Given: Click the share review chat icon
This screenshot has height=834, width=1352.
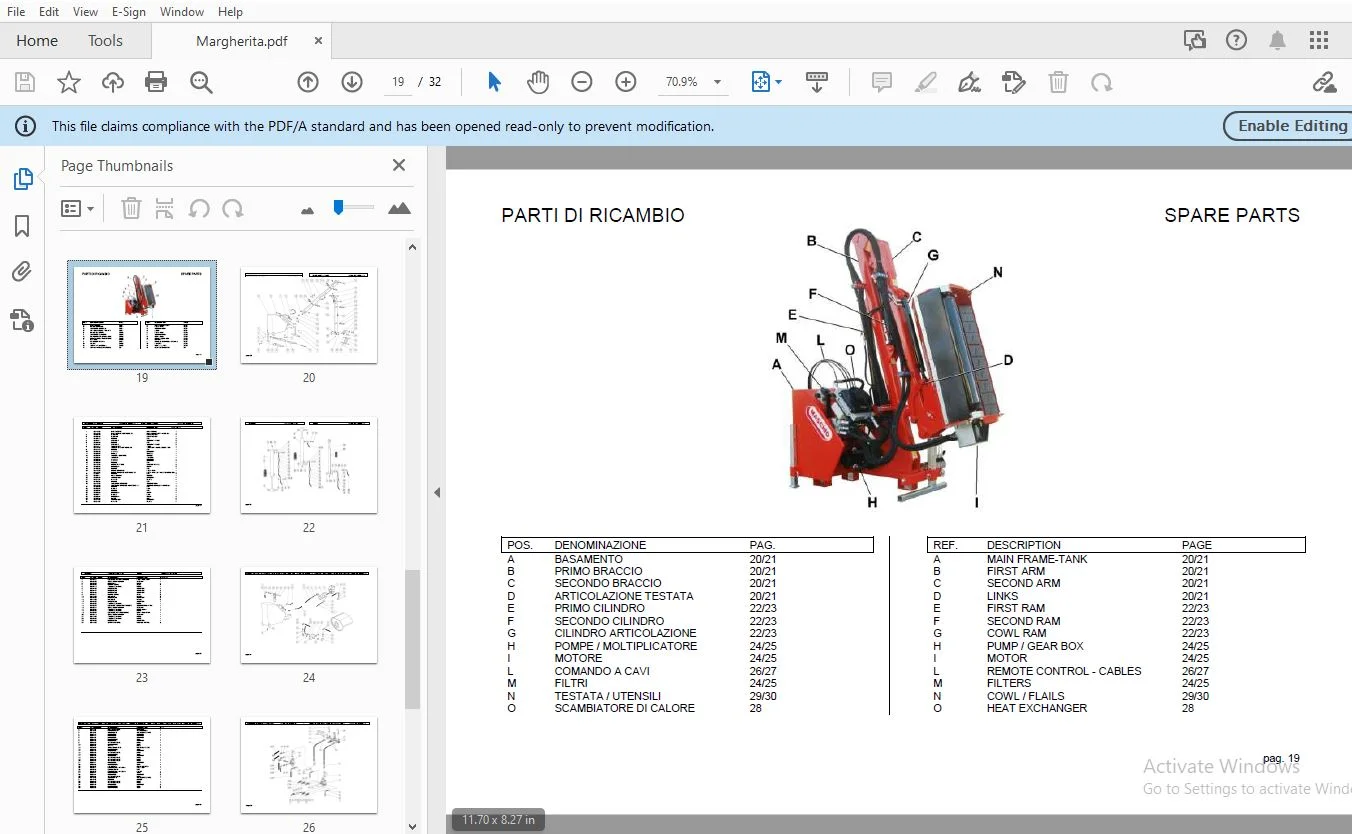Looking at the screenshot, I should click(1194, 40).
